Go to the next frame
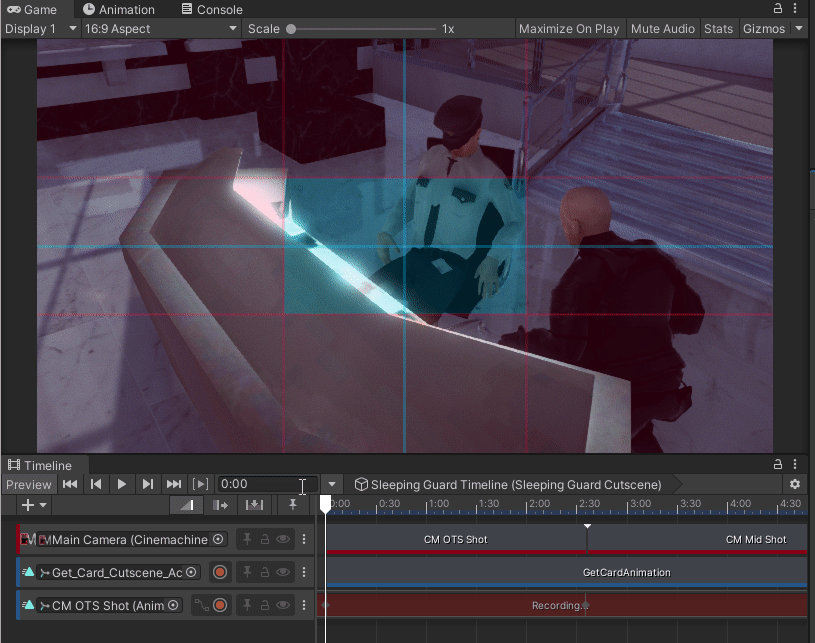The width and height of the screenshot is (815, 643). pyautogui.click(x=148, y=484)
